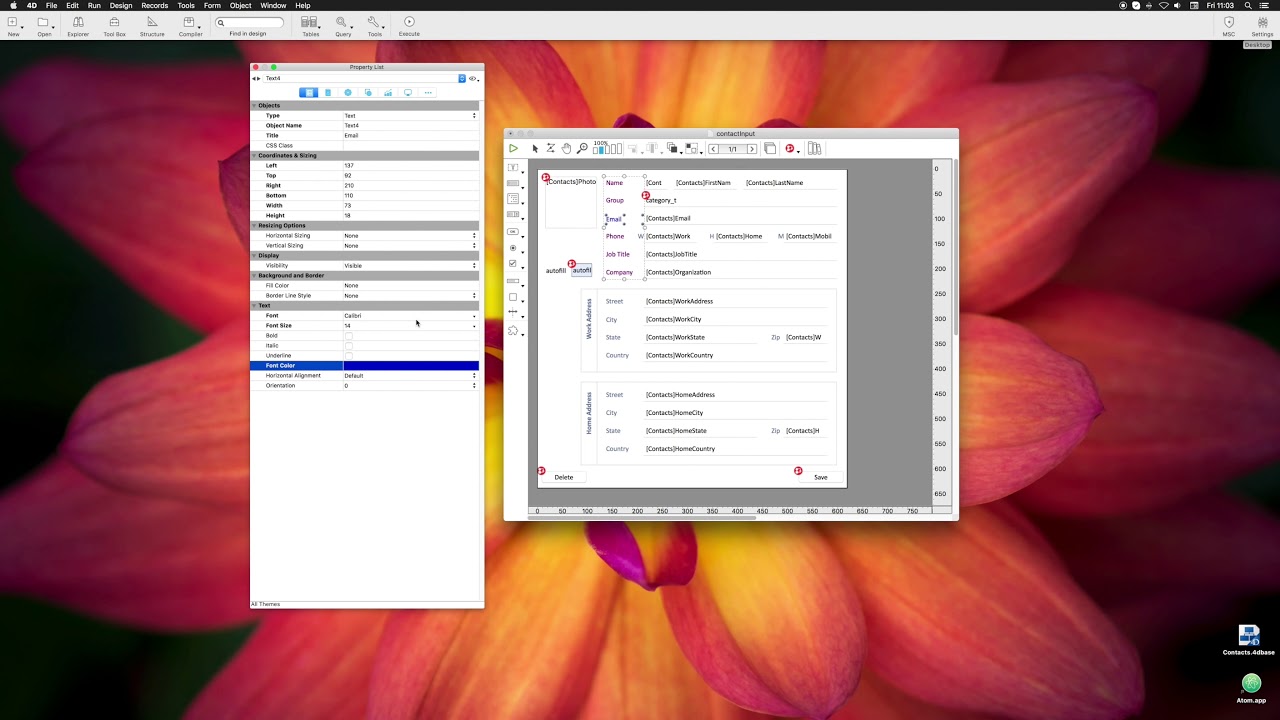
Task: Open Horizontal Alignment dropdown
Action: pos(411,375)
